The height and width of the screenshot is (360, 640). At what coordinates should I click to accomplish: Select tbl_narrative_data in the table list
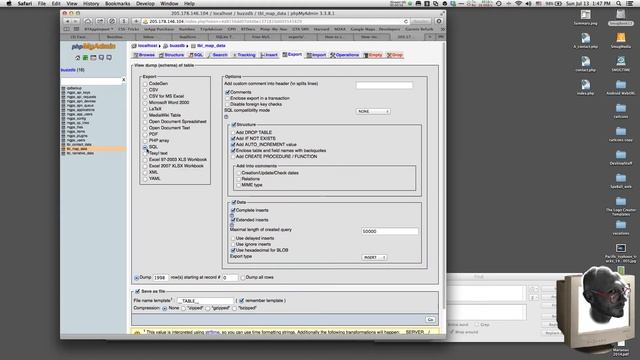[x=80, y=153]
